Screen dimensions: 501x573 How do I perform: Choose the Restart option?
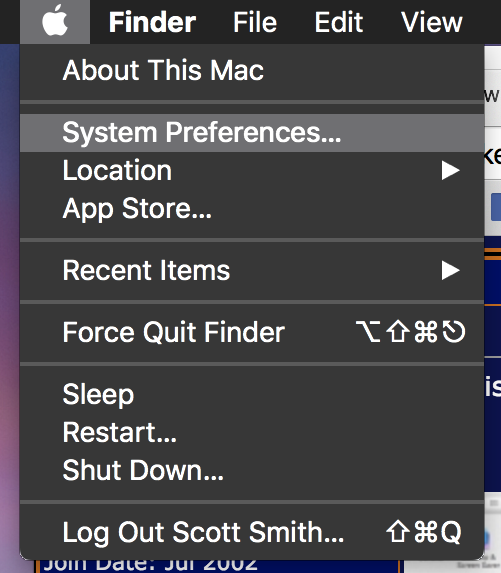(252, 433)
